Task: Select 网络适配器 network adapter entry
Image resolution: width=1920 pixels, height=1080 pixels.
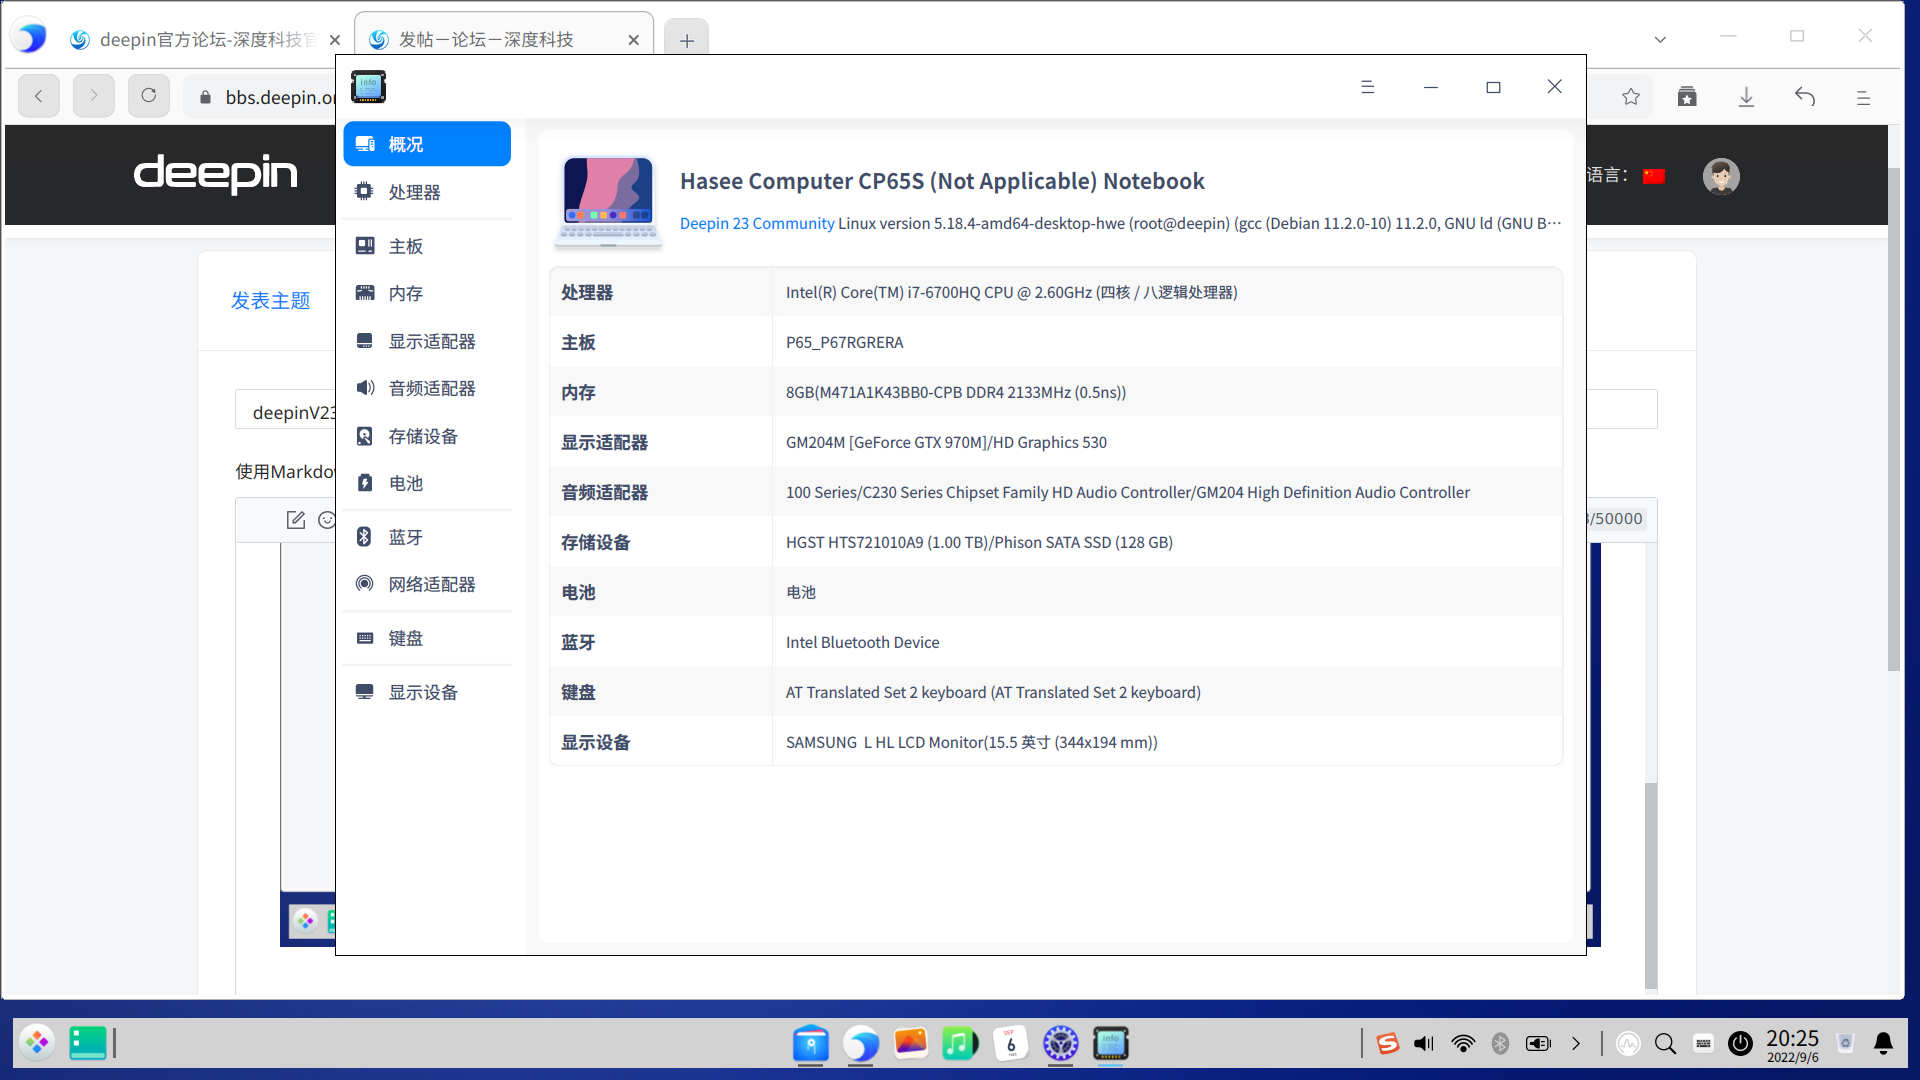Action: (431, 584)
